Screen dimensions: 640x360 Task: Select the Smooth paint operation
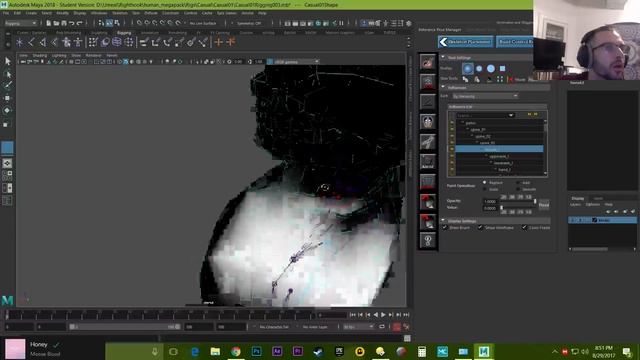pyautogui.click(x=518, y=189)
